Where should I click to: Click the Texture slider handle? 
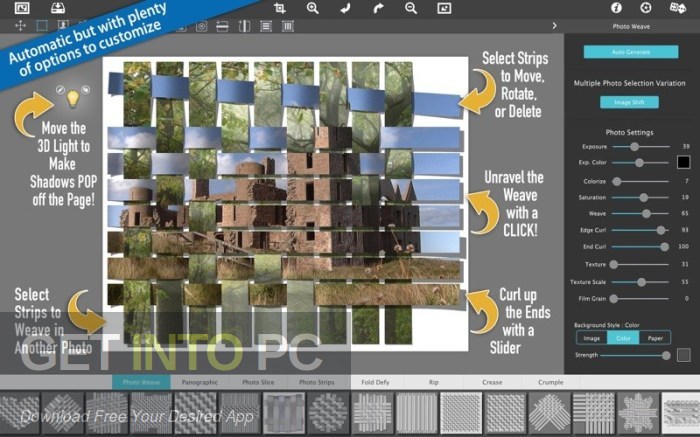pyautogui.click(x=614, y=265)
